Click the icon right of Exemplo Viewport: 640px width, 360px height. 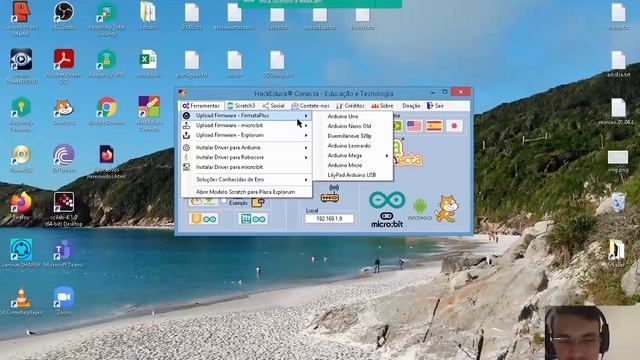[x=258, y=202]
